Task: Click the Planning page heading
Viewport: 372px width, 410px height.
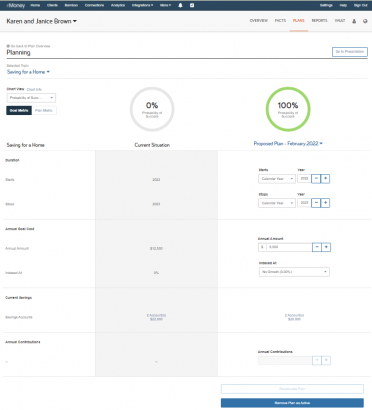Action: coord(18,53)
